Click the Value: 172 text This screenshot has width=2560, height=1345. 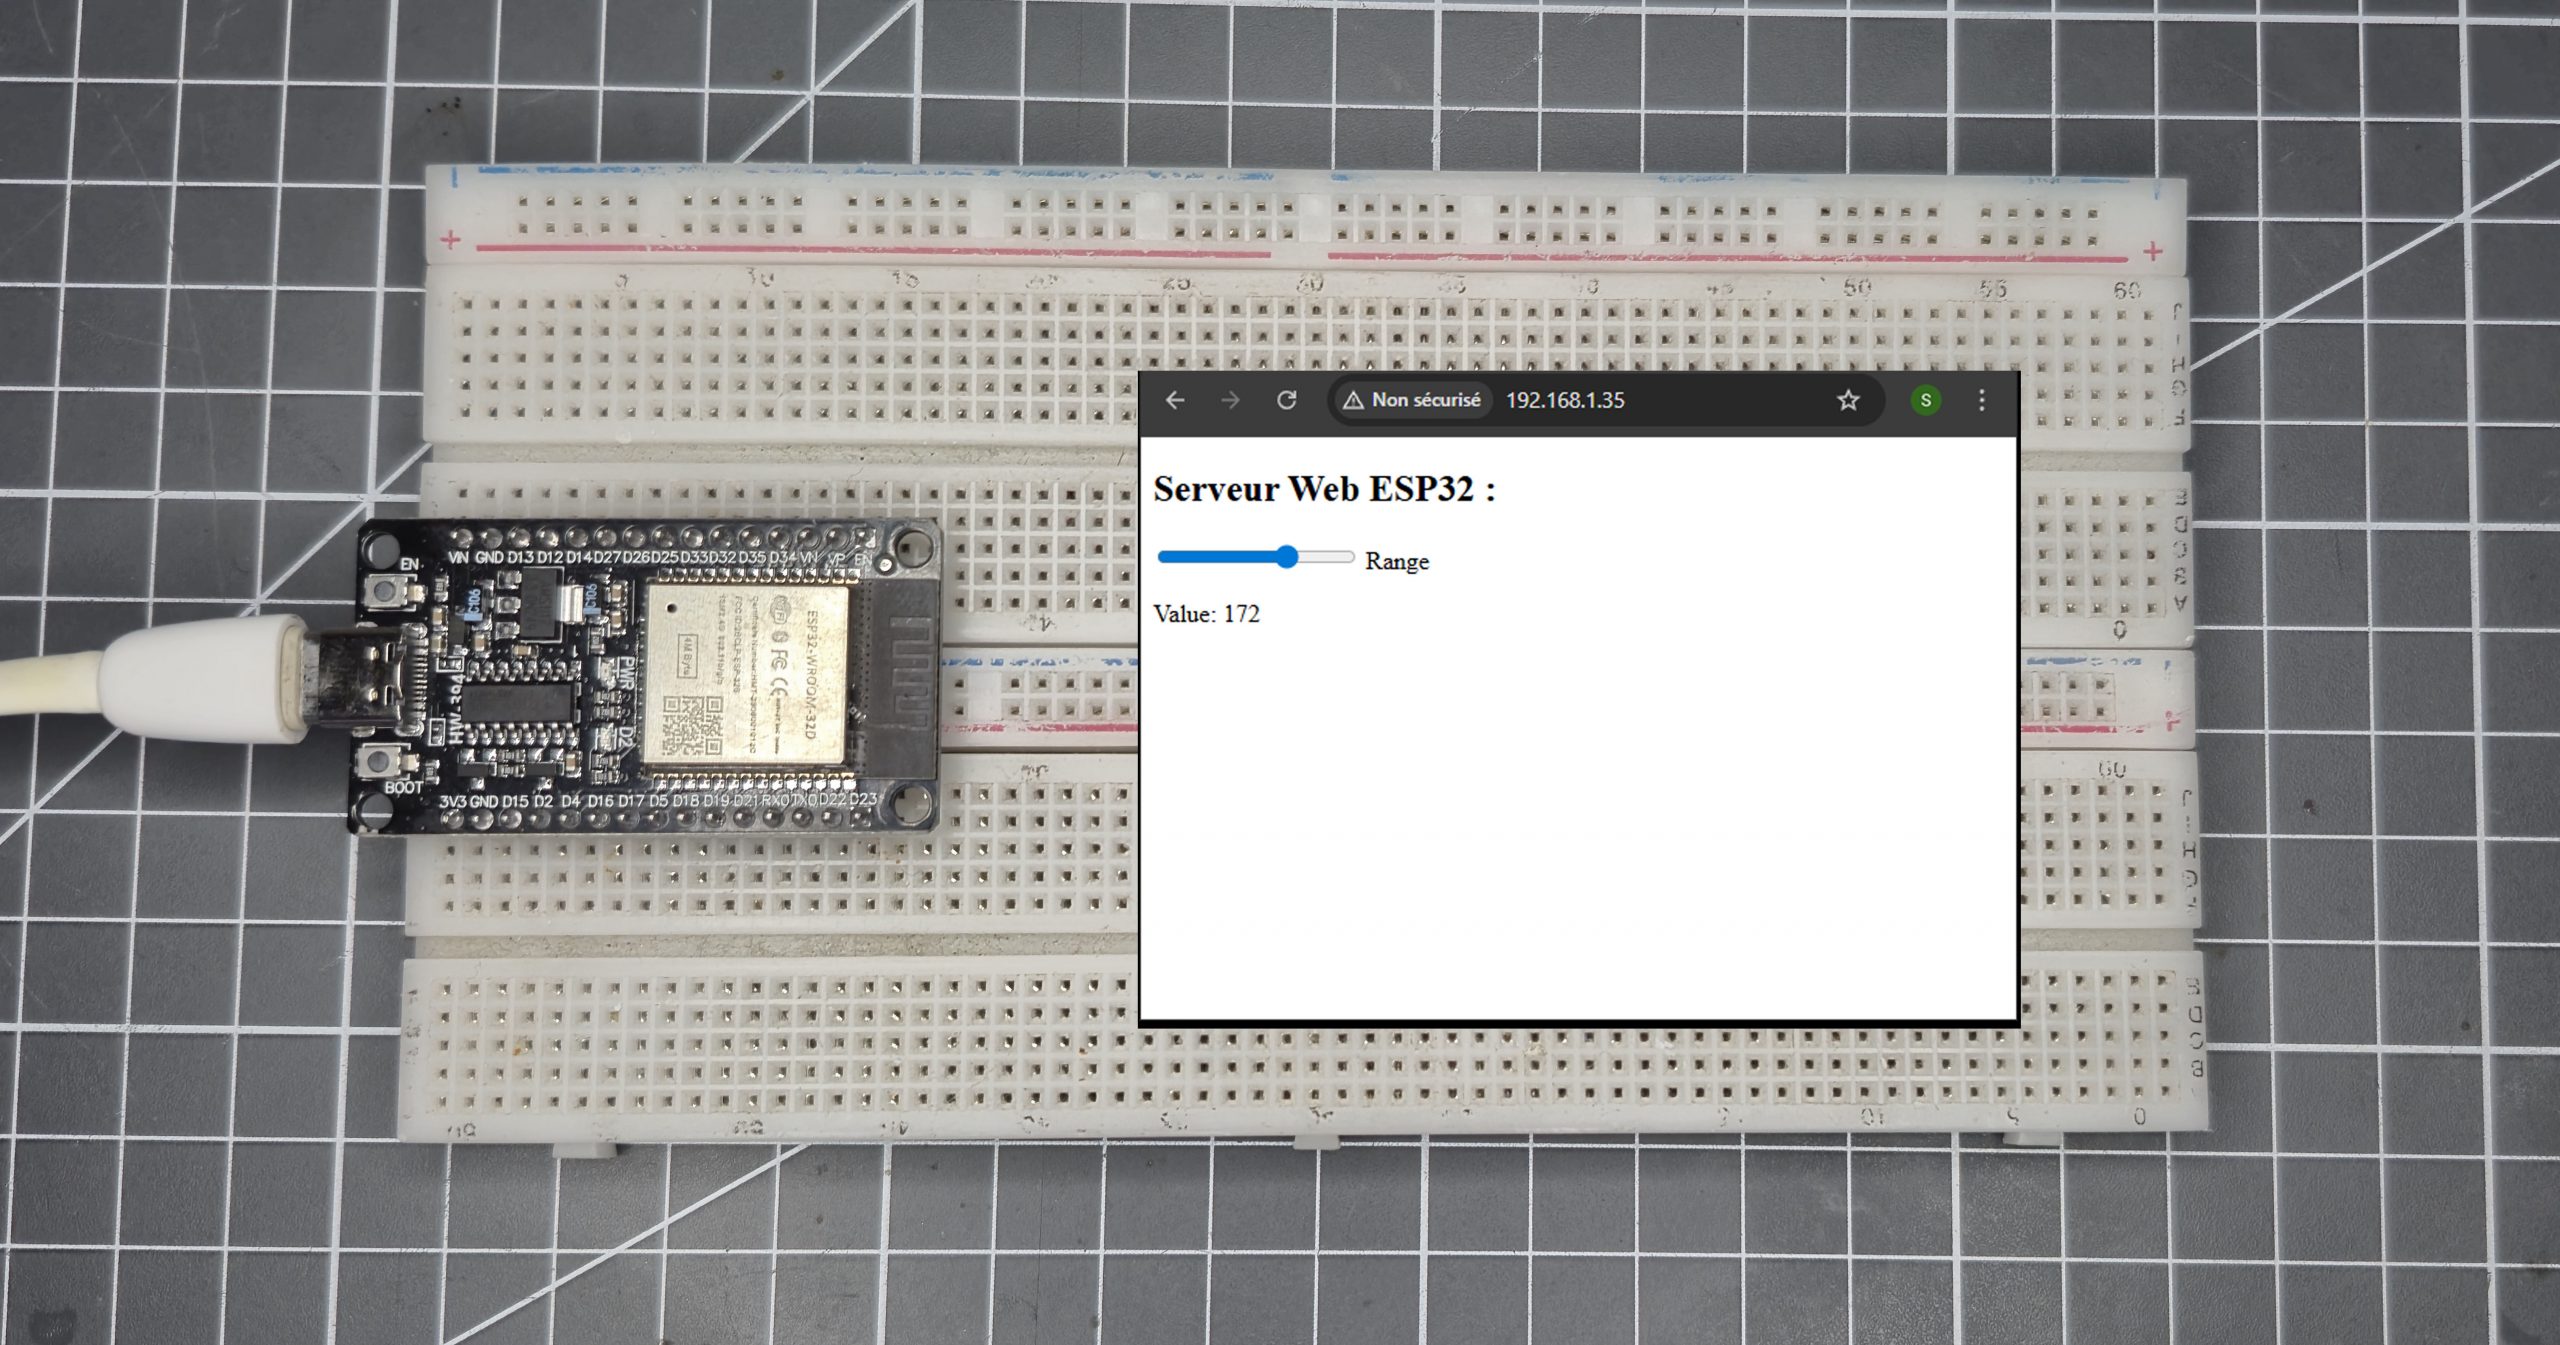1206,614
